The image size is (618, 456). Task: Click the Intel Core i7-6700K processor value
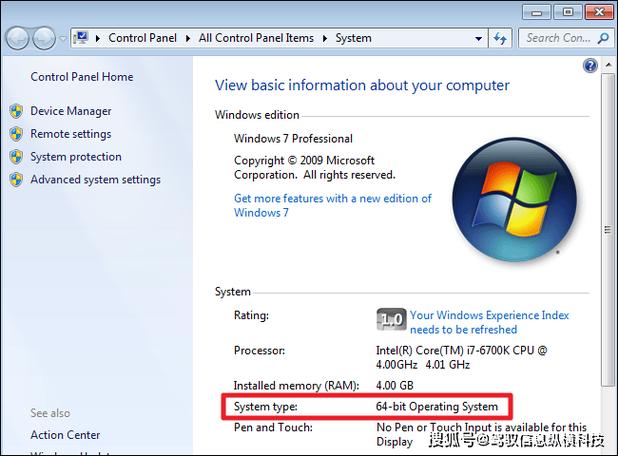[x=462, y=357]
